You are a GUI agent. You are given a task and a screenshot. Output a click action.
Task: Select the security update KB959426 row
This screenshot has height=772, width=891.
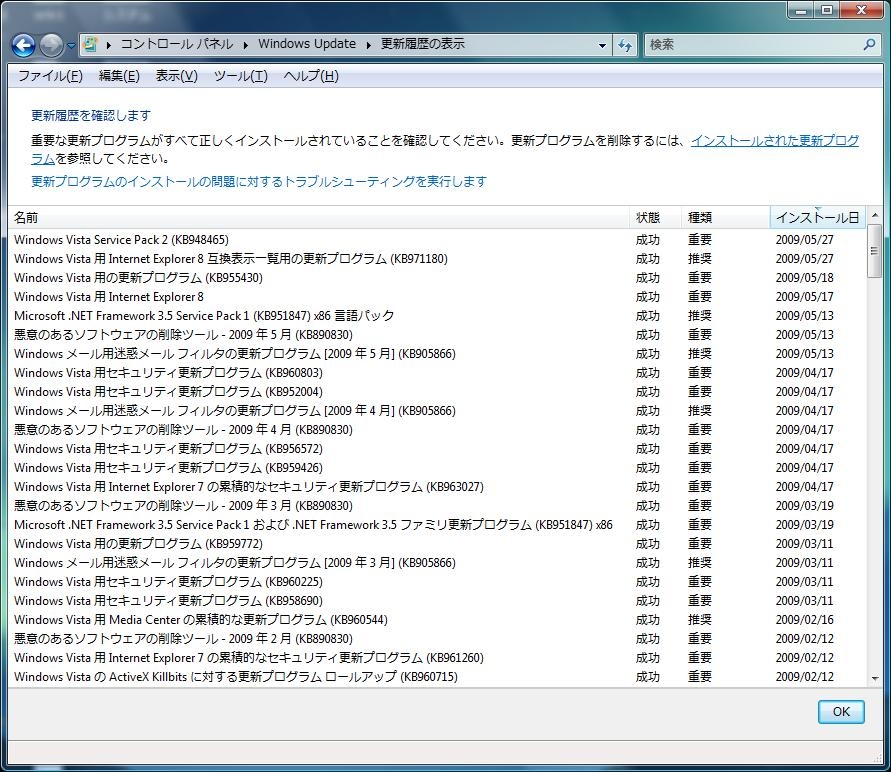pyautogui.click(x=436, y=468)
